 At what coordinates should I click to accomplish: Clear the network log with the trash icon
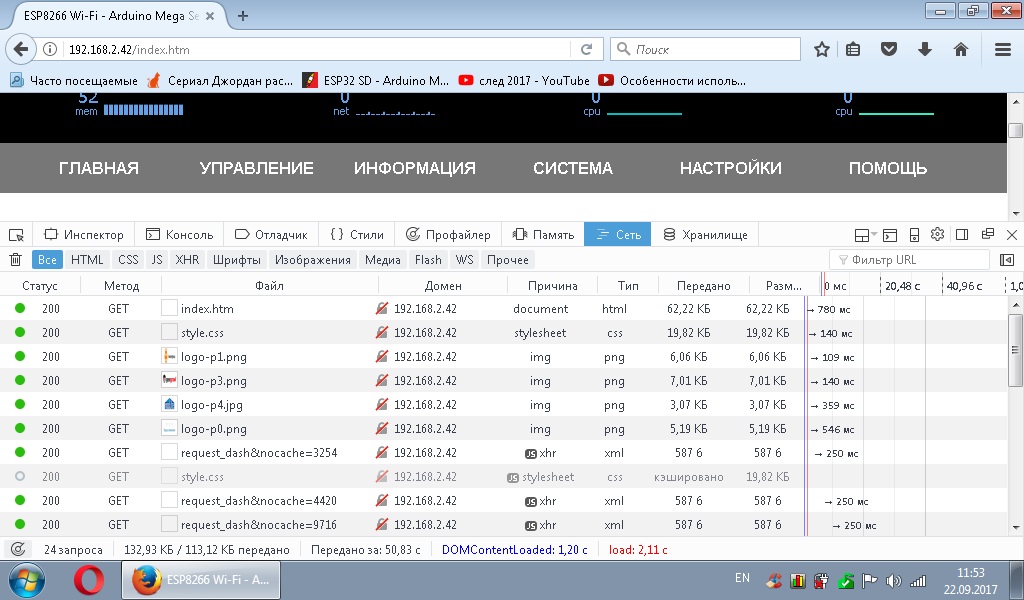(x=16, y=260)
